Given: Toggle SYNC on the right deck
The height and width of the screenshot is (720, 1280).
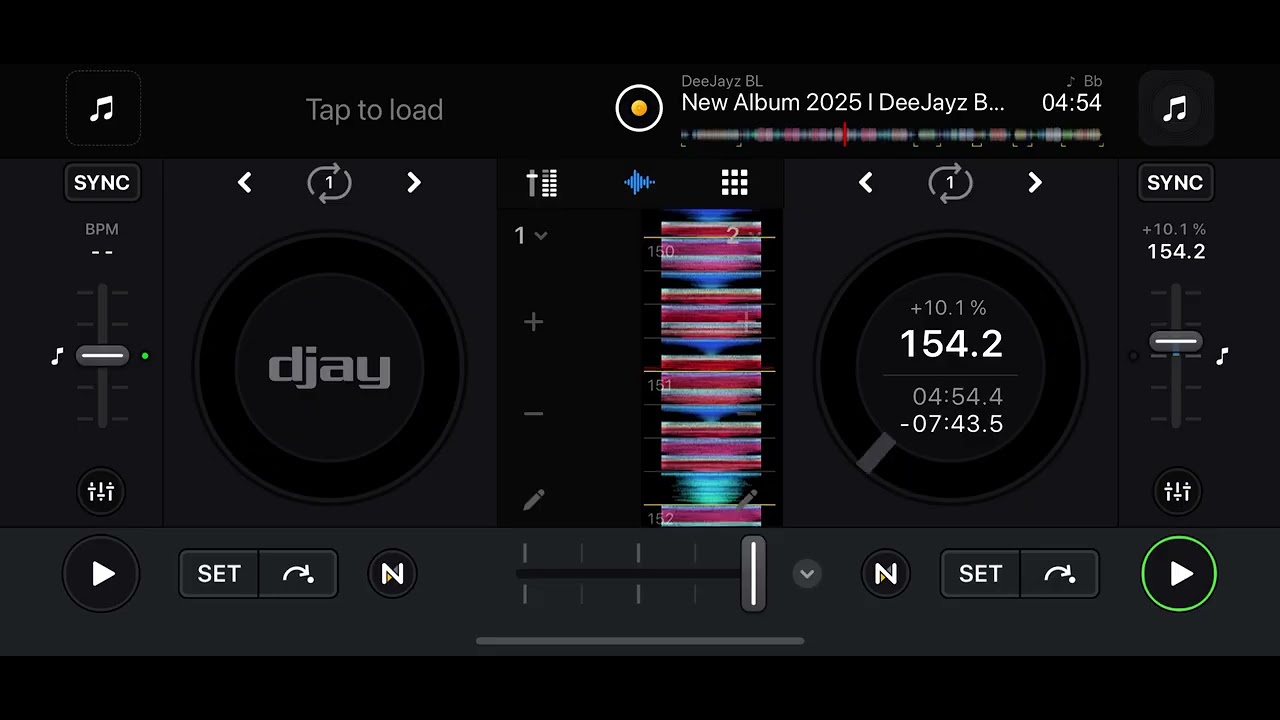Looking at the screenshot, I should click(x=1175, y=183).
